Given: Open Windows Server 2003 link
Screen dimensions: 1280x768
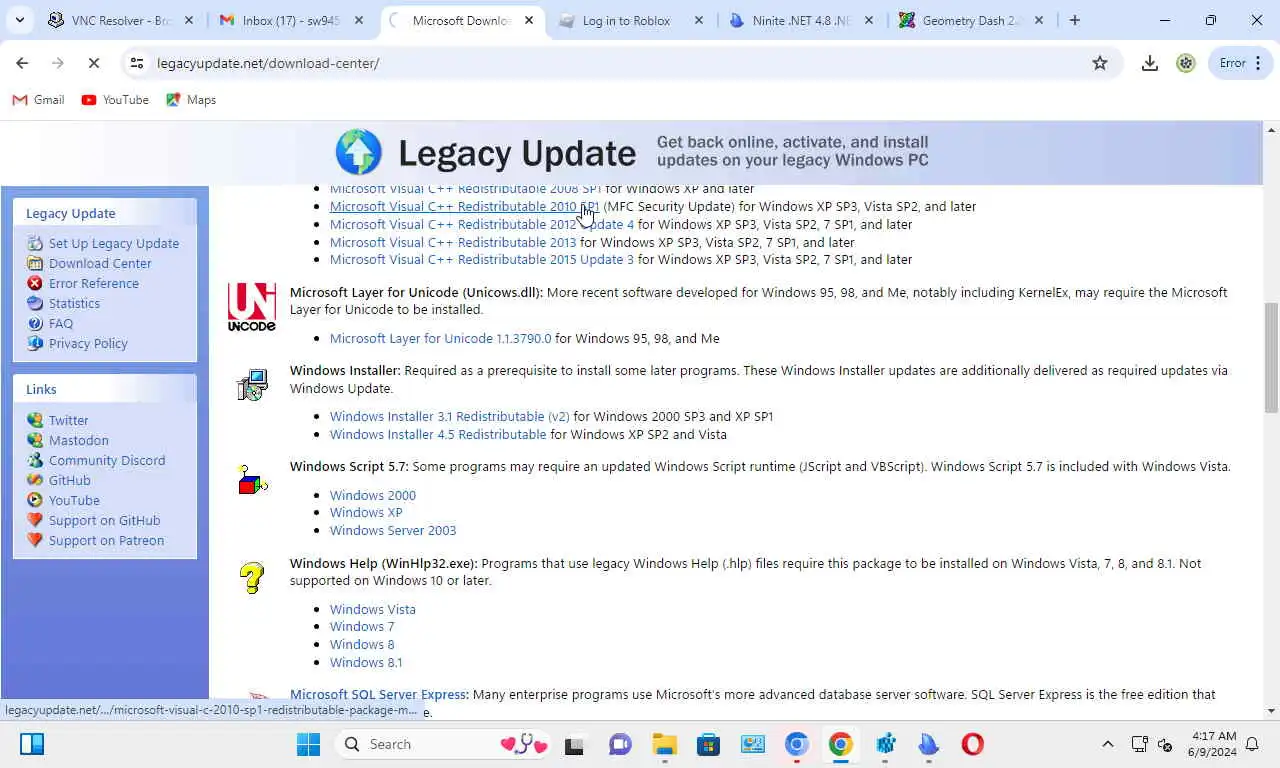Looking at the screenshot, I should (393, 530).
